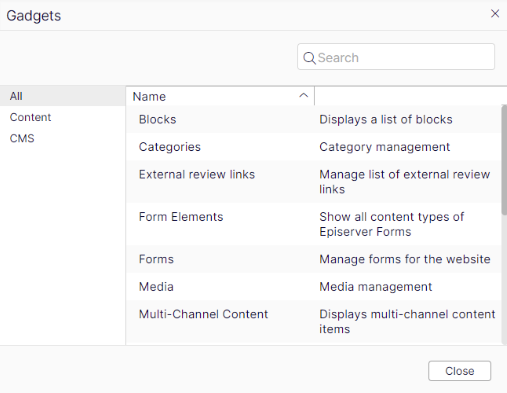The width and height of the screenshot is (507, 393).
Task: Click the magnifier icon in the search box
Action: point(309,58)
